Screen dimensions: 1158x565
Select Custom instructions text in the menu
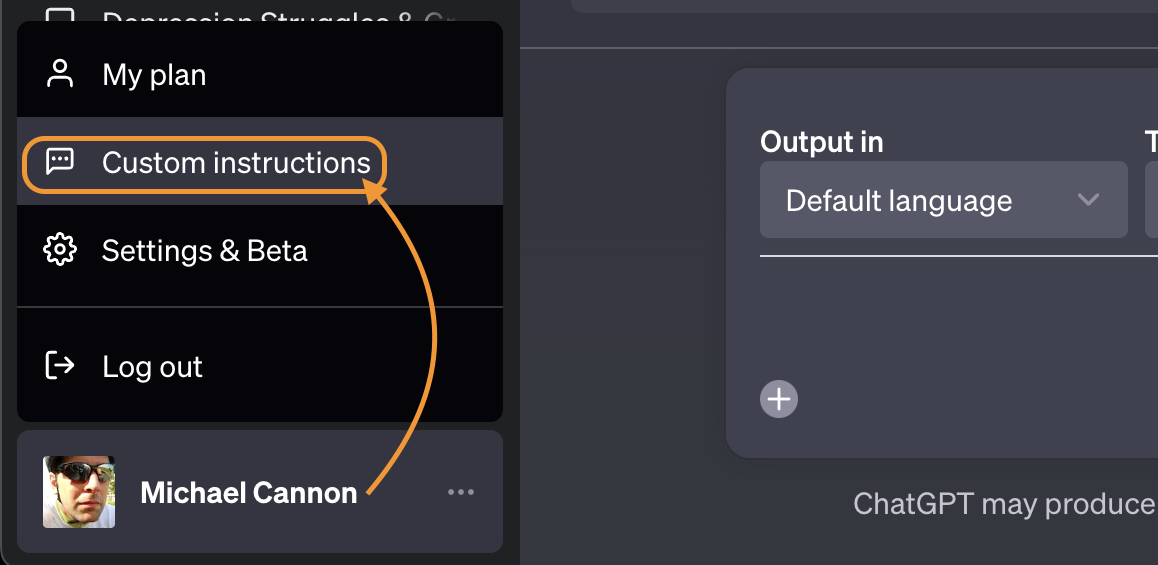(236, 163)
